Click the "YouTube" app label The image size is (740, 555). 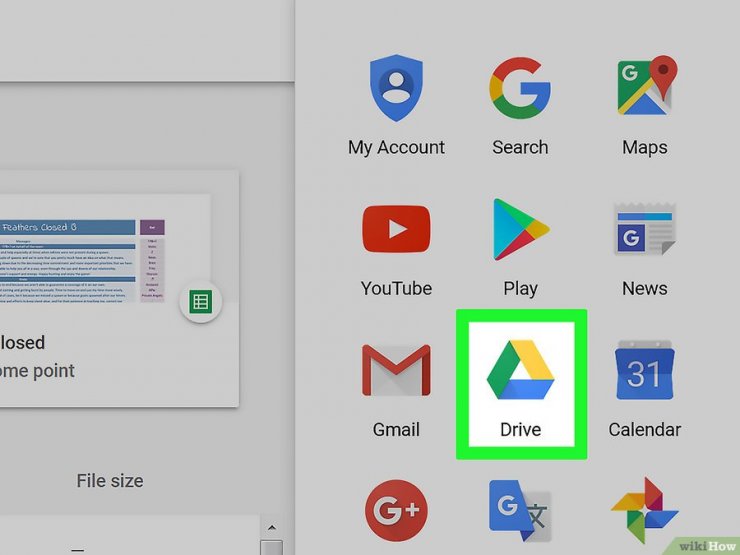pos(396,288)
